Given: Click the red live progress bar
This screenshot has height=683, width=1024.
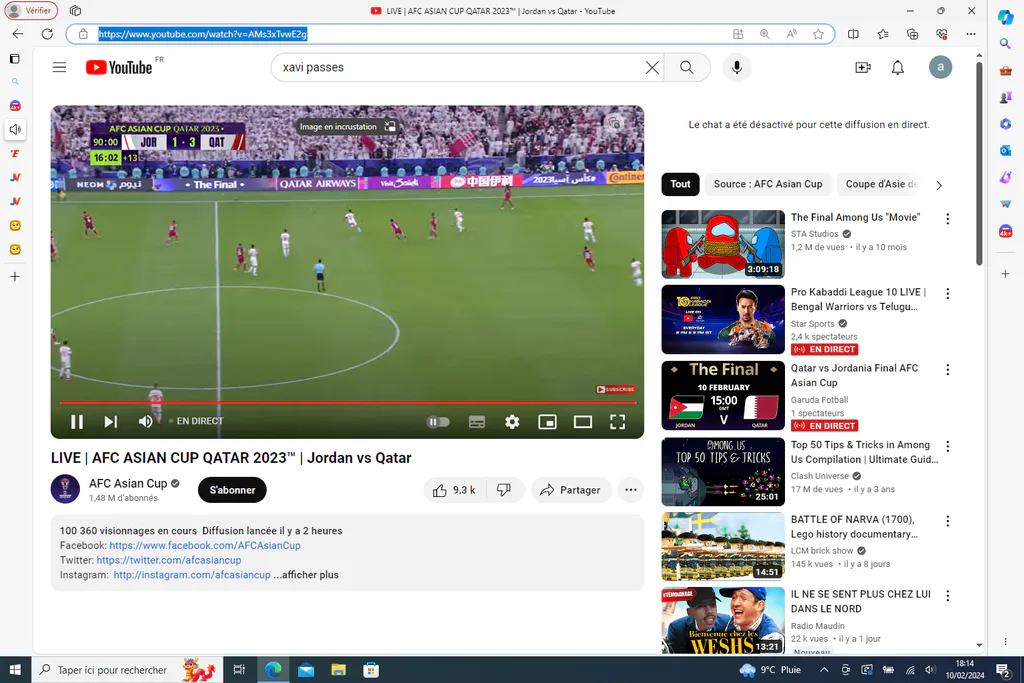Looking at the screenshot, I should 347,403.
